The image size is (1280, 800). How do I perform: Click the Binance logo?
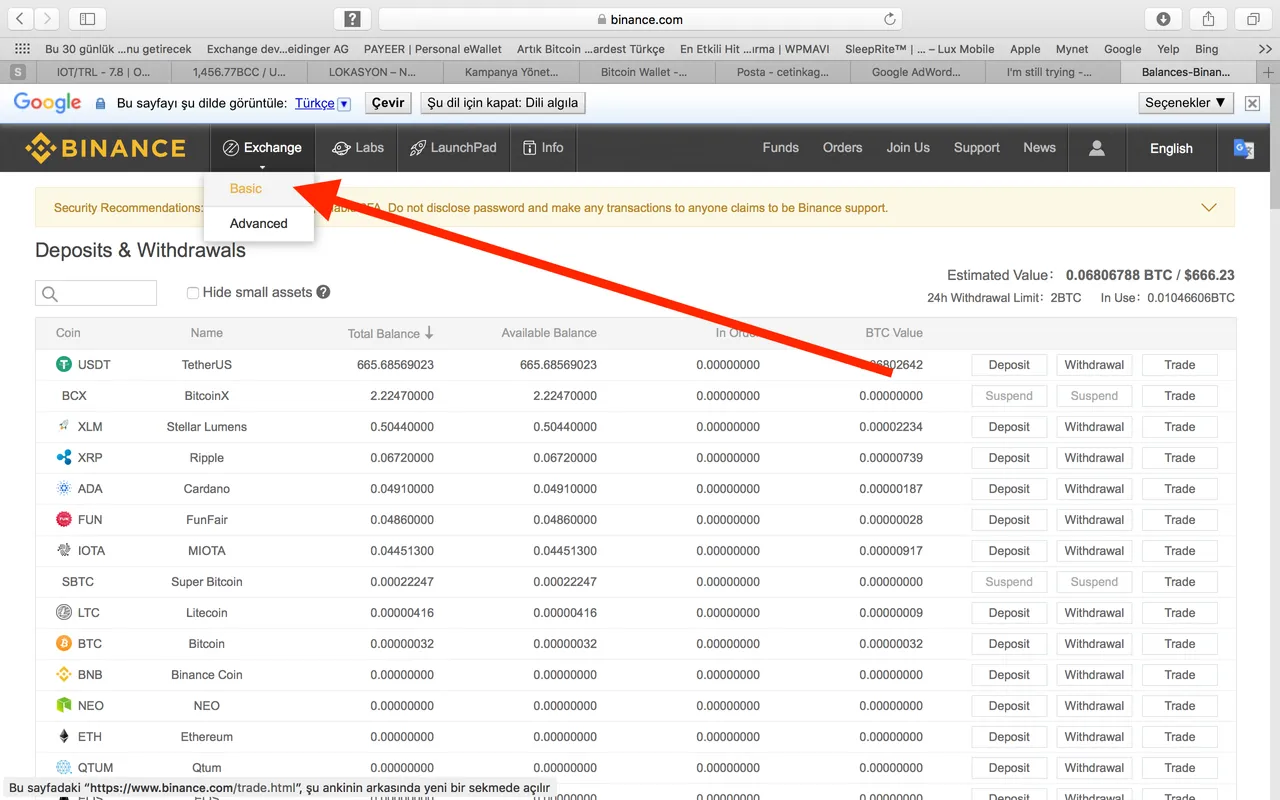105,148
